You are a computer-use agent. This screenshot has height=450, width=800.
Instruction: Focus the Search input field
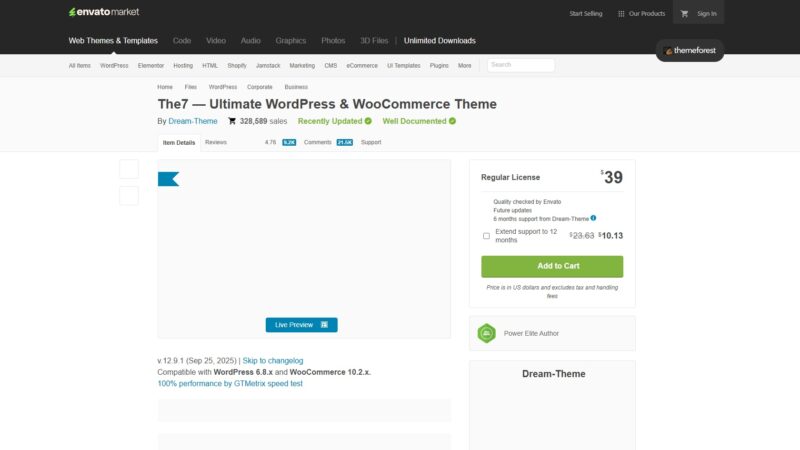point(520,65)
